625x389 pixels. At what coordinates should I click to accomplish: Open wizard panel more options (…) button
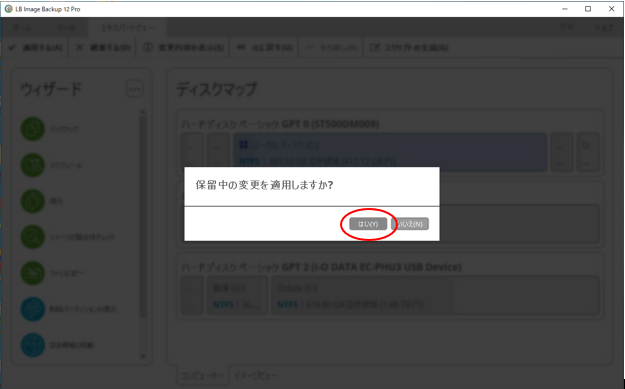click(x=134, y=89)
